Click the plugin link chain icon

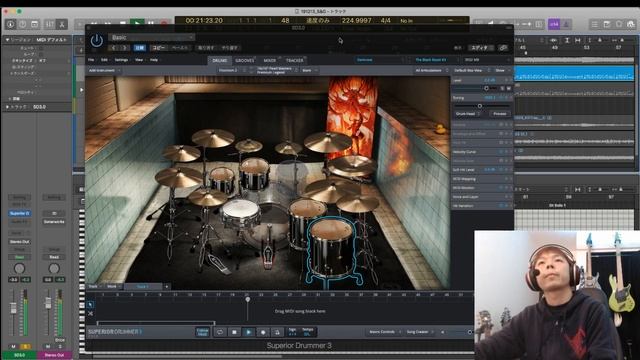[503, 48]
